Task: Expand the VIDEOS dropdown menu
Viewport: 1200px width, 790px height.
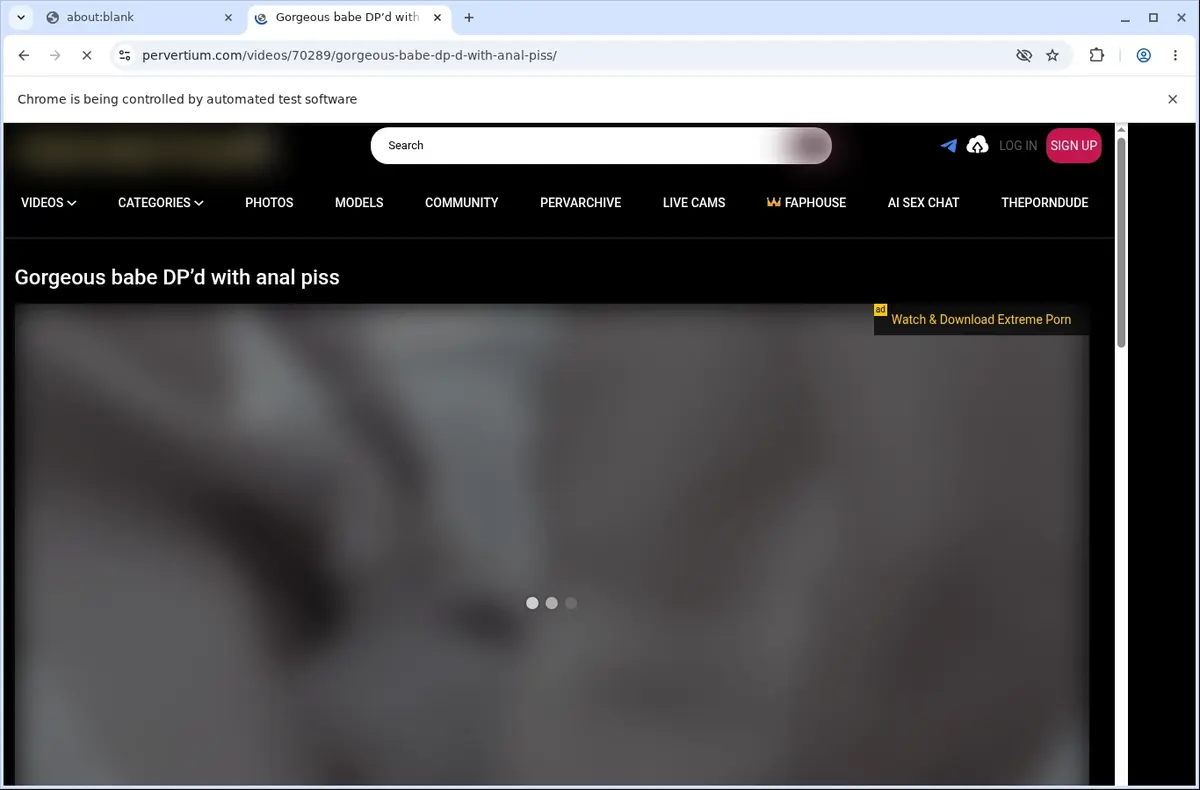Action: point(49,202)
